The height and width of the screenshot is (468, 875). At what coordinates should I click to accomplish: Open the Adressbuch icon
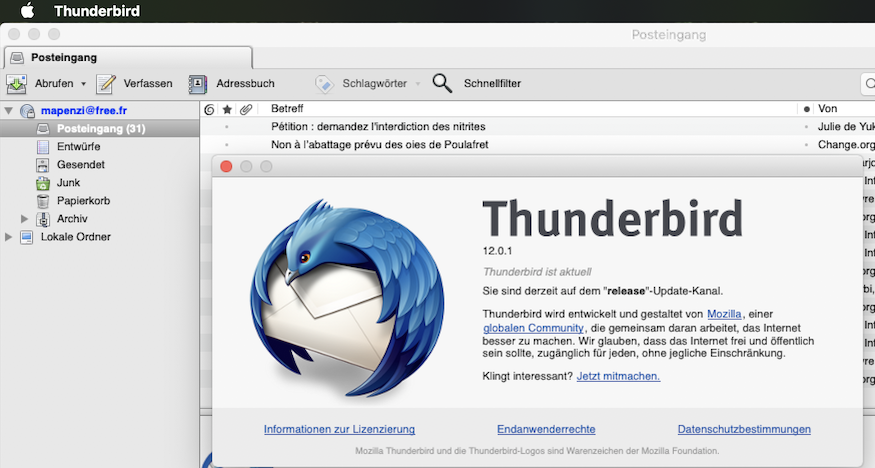pyautogui.click(x=198, y=84)
